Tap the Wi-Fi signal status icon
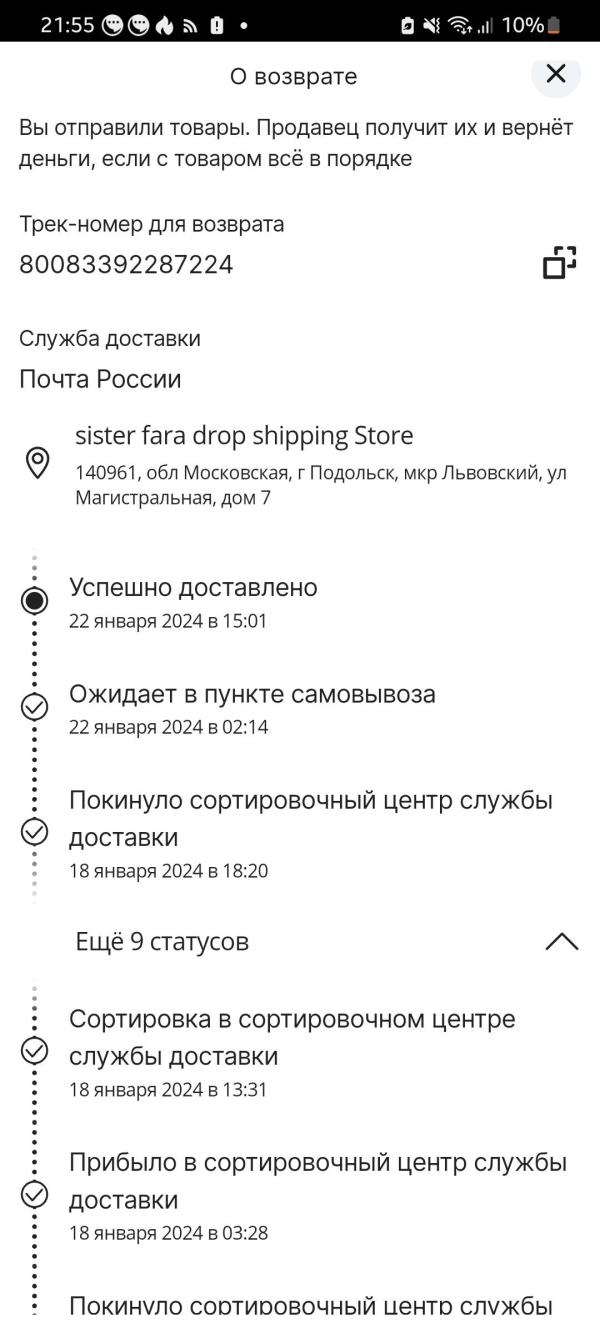This screenshot has width=600, height=1332. (460, 26)
